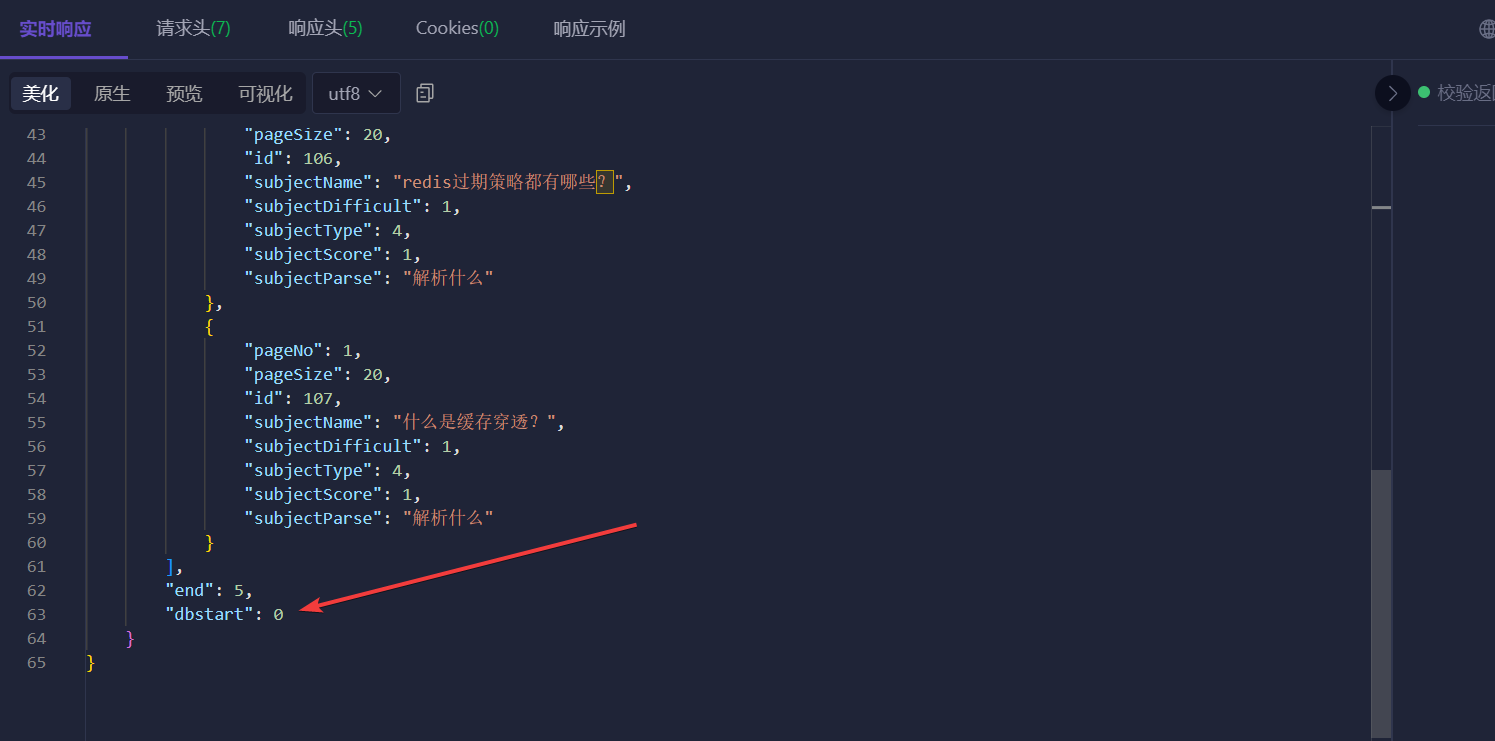Click the "subjectParse" key on line 59
This screenshot has width=1495, height=741.
pos(313,518)
